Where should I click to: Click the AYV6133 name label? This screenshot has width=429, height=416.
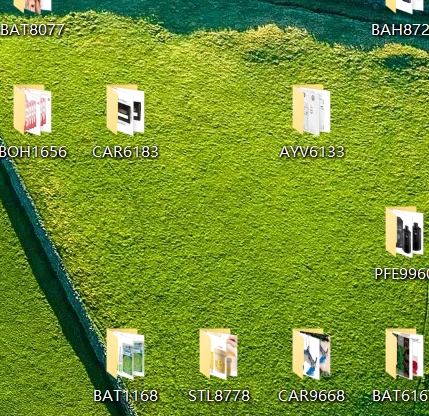tap(312, 152)
